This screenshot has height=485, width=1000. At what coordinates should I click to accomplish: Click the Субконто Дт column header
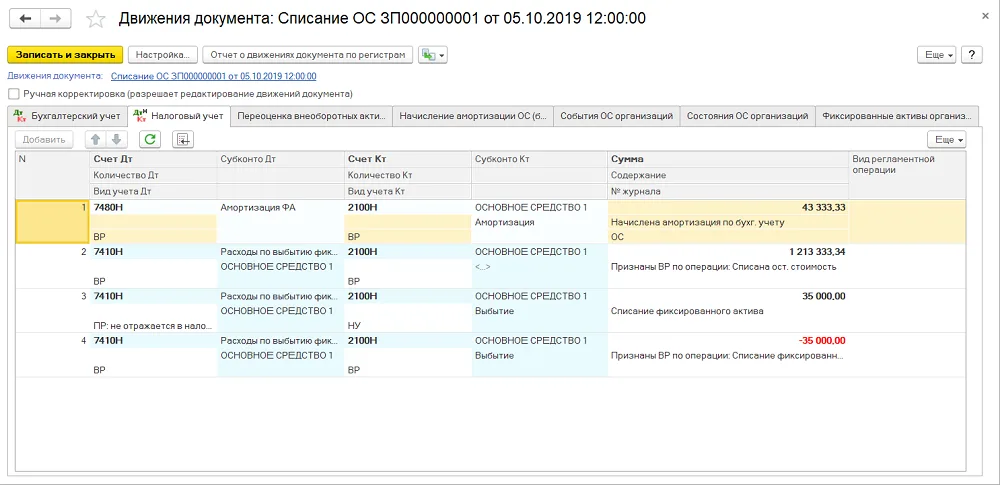pos(280,159)
